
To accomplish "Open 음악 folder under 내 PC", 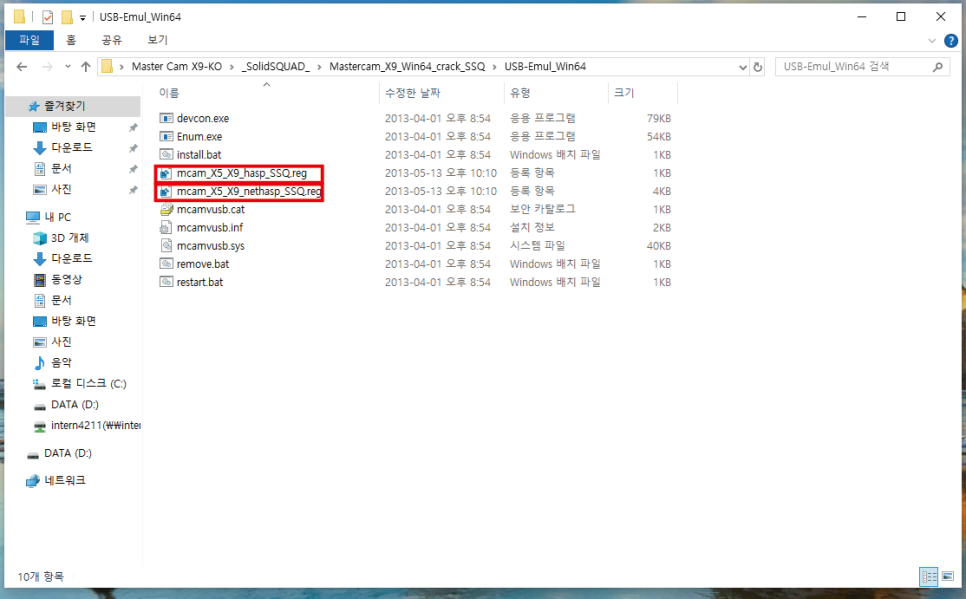I will click(61, 362).
